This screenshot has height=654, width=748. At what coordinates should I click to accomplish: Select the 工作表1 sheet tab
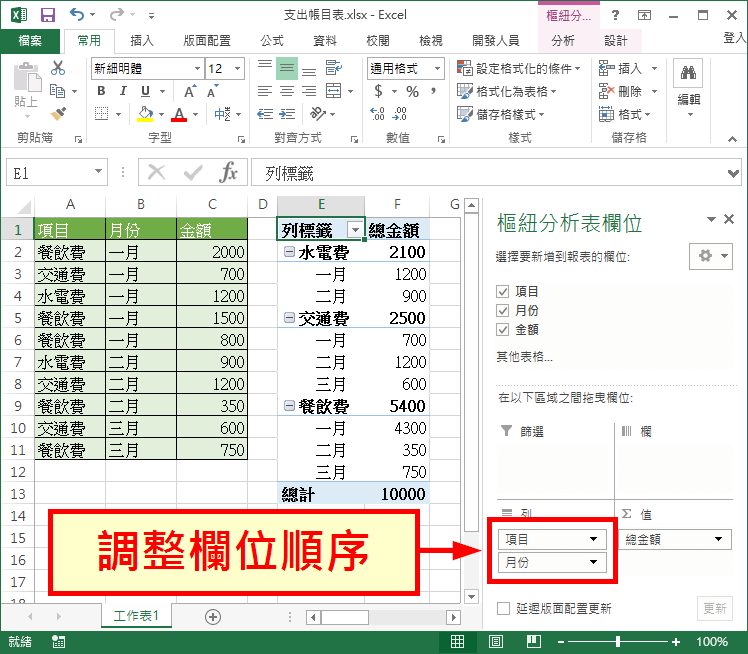136,616
